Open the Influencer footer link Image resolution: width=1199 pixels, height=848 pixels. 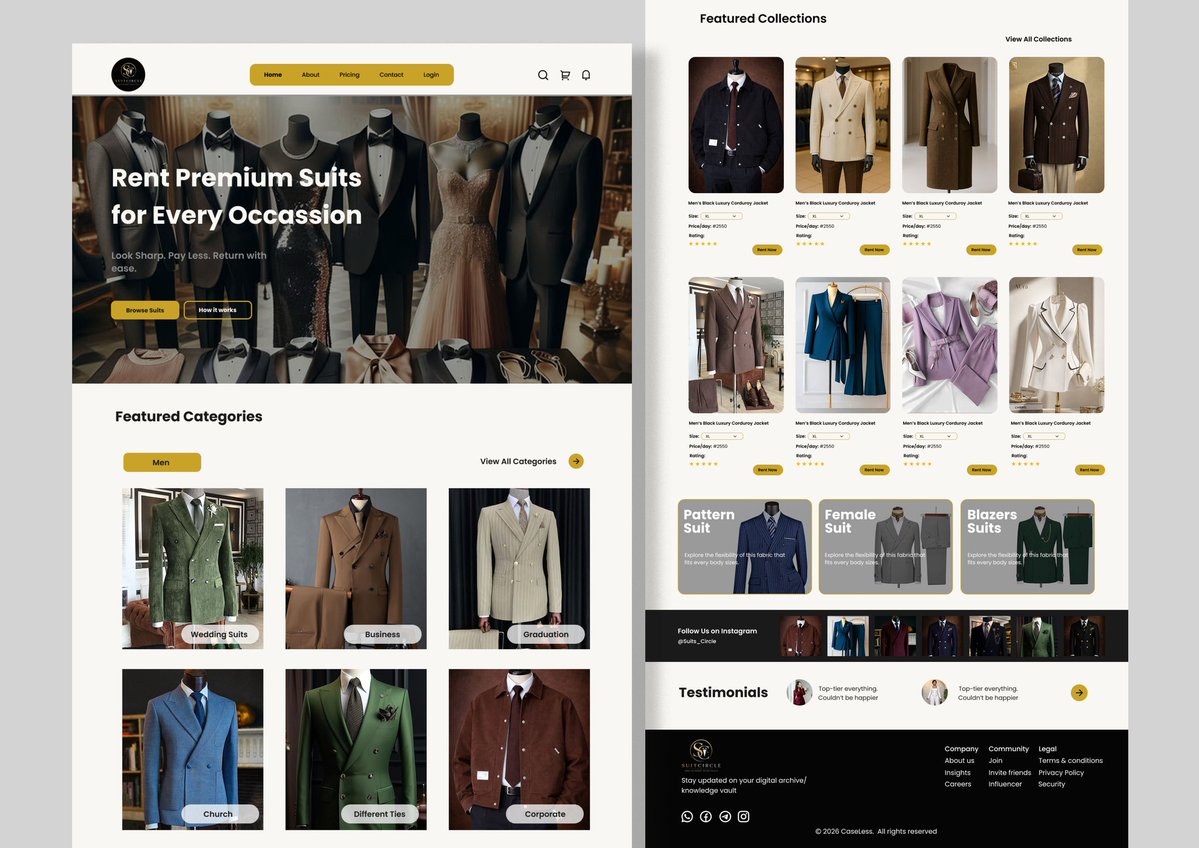1005,785
